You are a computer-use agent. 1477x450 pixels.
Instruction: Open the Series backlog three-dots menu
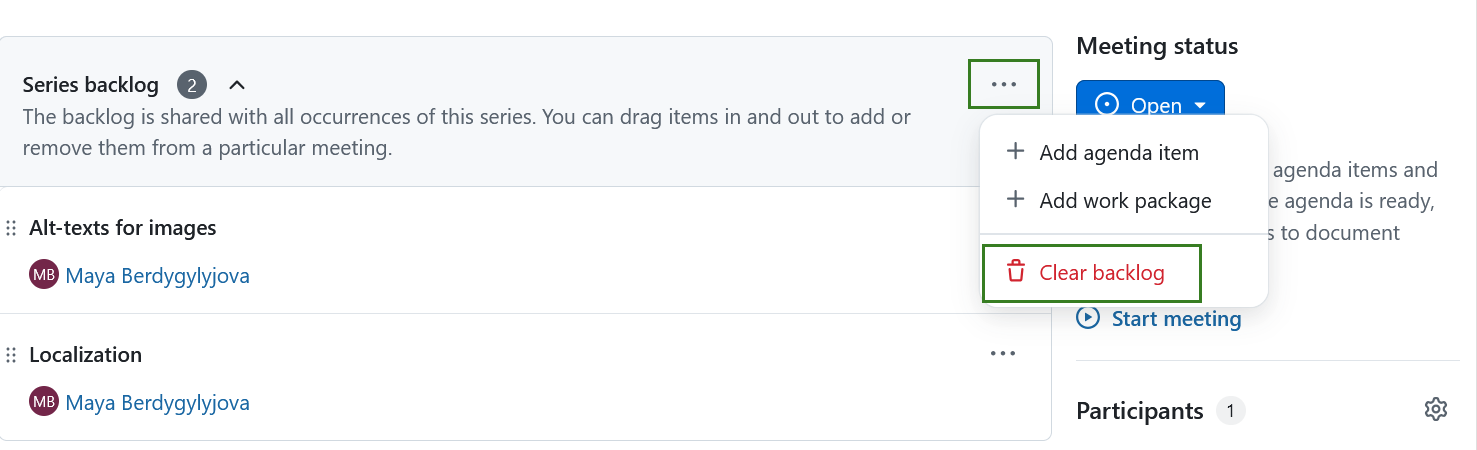1003,84
